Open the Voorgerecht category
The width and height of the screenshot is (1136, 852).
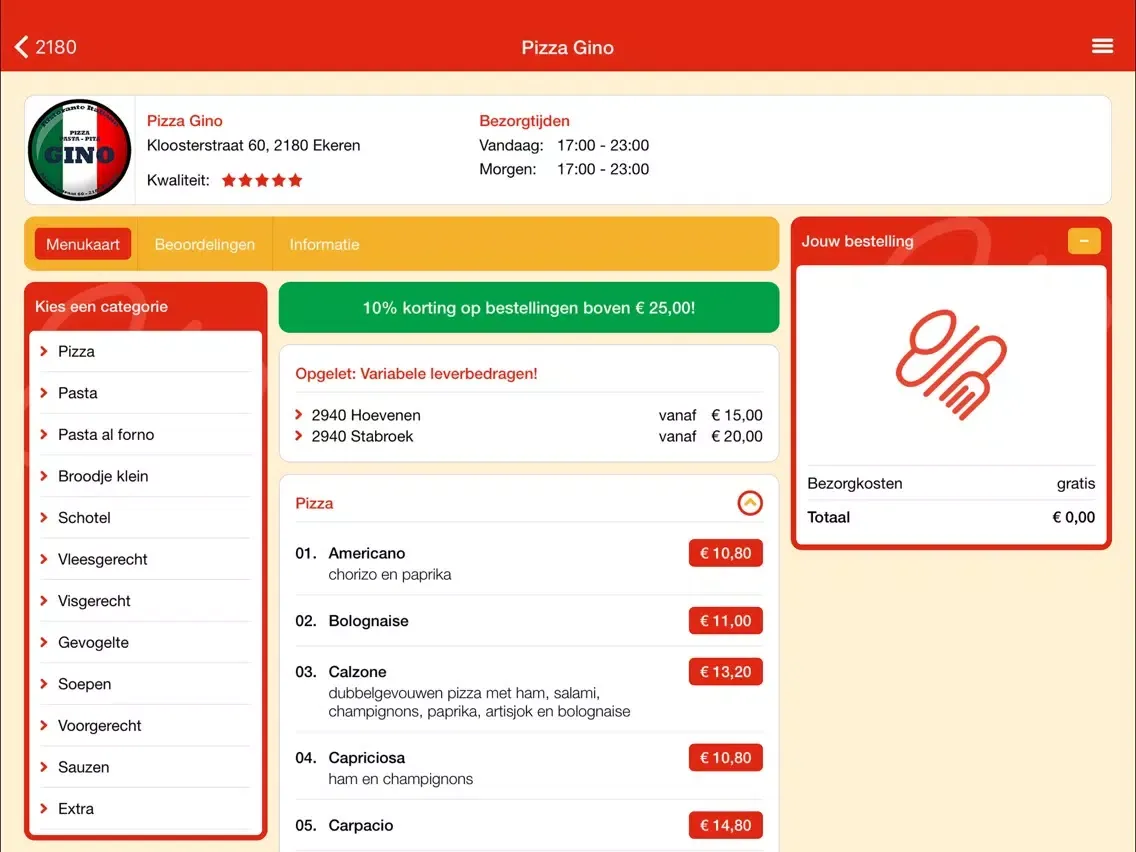[x=145, y=726]
